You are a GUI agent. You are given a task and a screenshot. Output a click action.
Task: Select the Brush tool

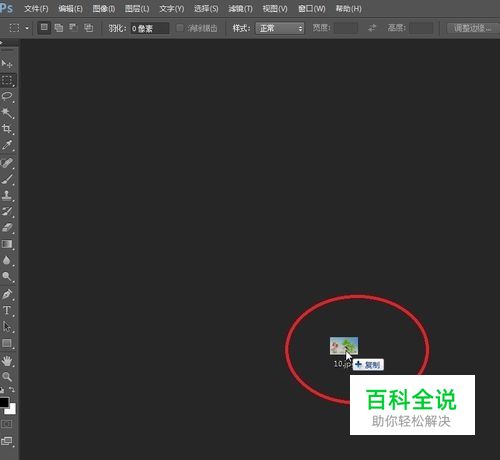coord(7,179)
